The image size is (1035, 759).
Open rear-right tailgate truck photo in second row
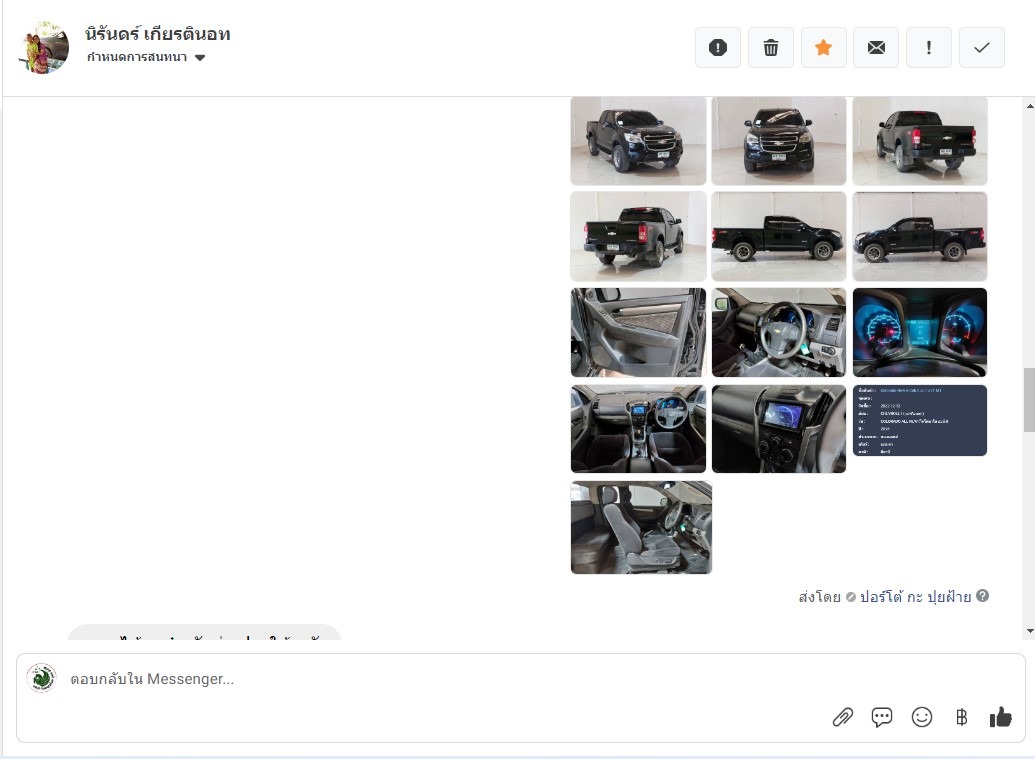pyautogui.click(x=638, y=236)
